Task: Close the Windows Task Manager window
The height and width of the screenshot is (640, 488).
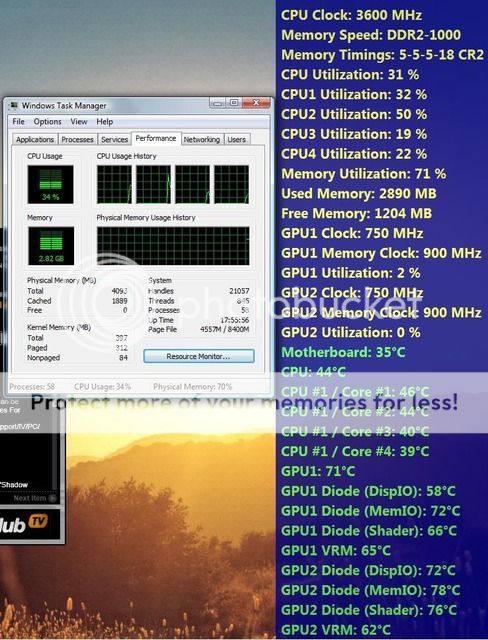Action: point(256,103)
